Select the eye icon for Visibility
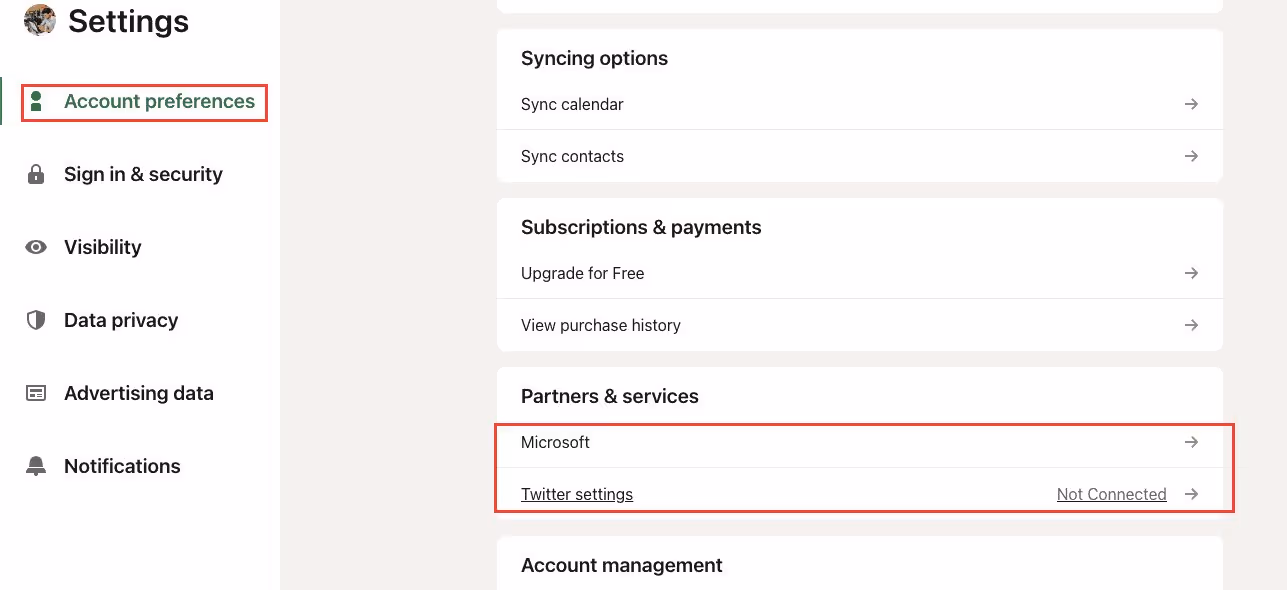The image size is (1287, 590). point(36,246)
